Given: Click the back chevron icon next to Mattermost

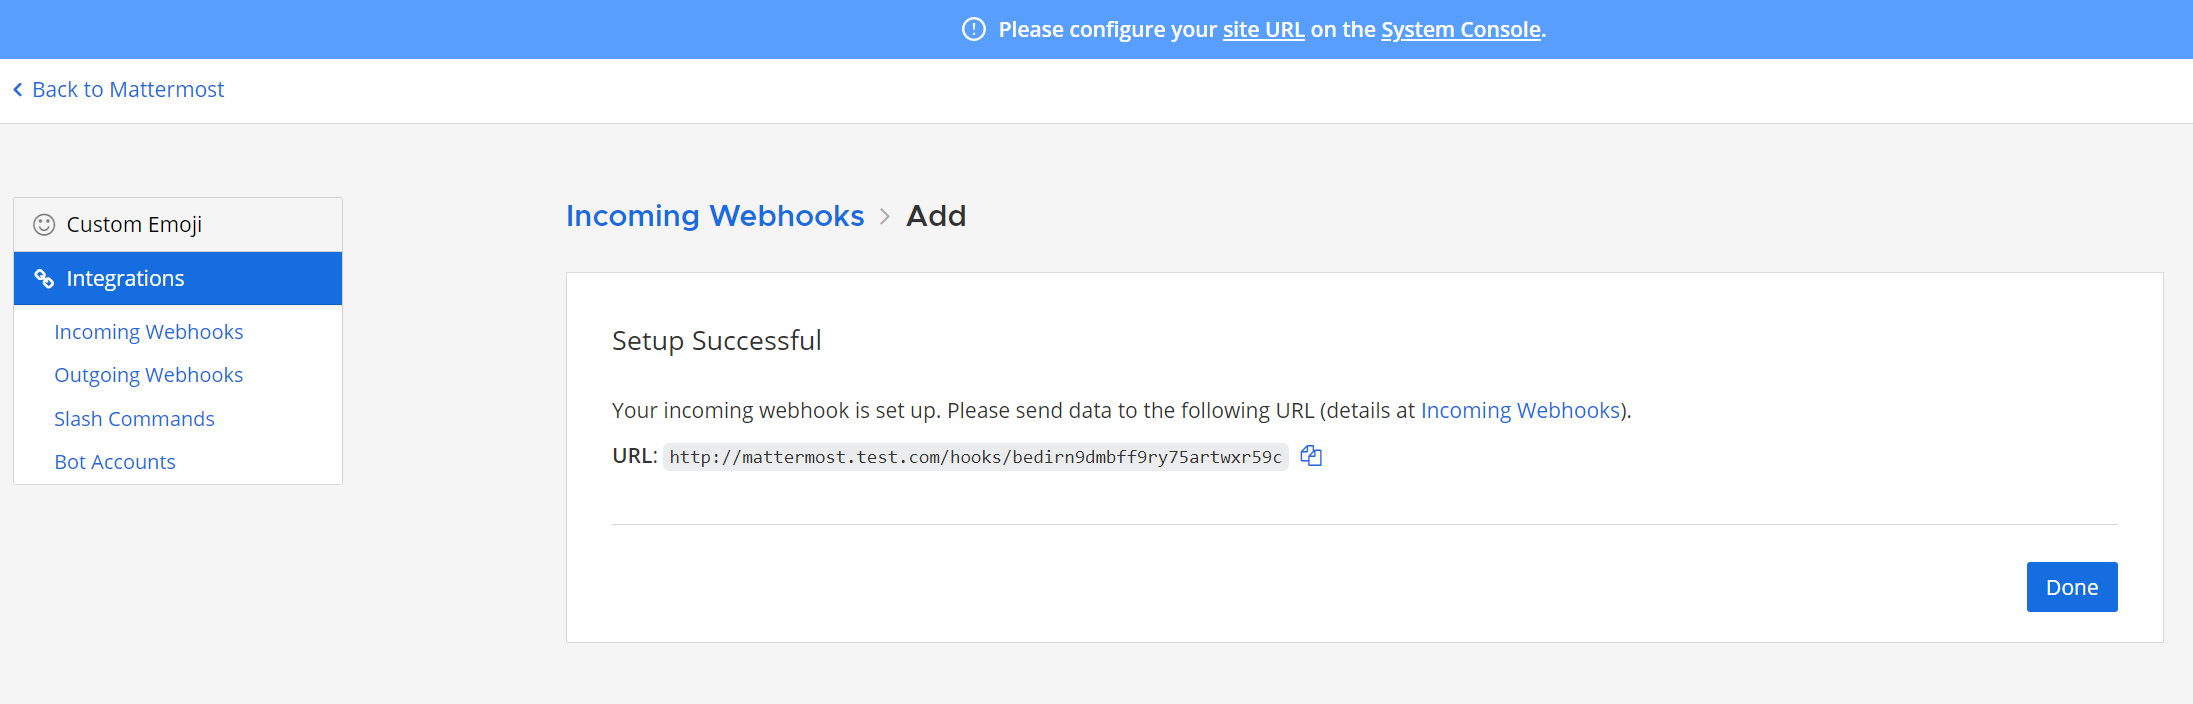Looking at the screenshot, I should pos(18,90).
